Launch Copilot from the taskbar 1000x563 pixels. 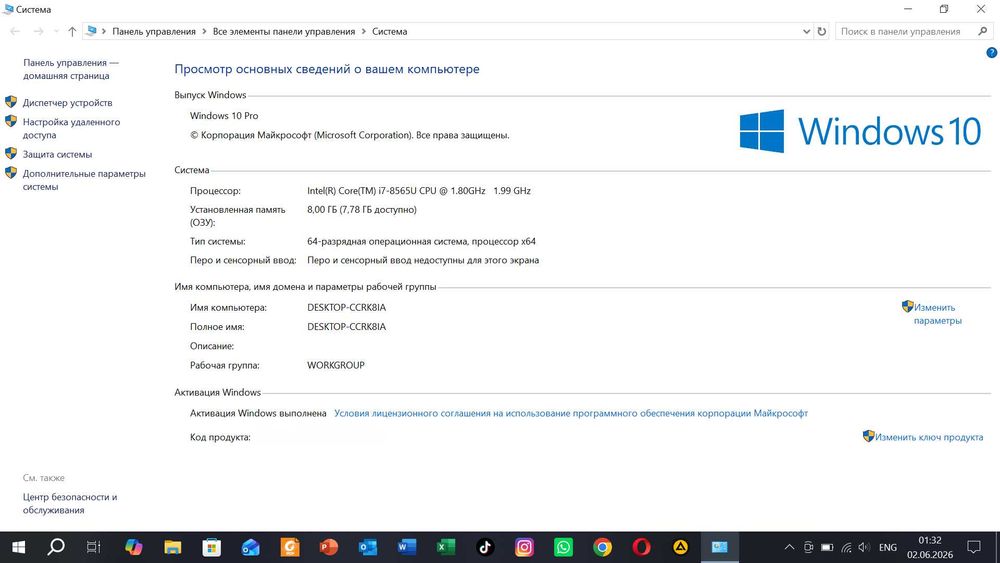click(134, 547)
